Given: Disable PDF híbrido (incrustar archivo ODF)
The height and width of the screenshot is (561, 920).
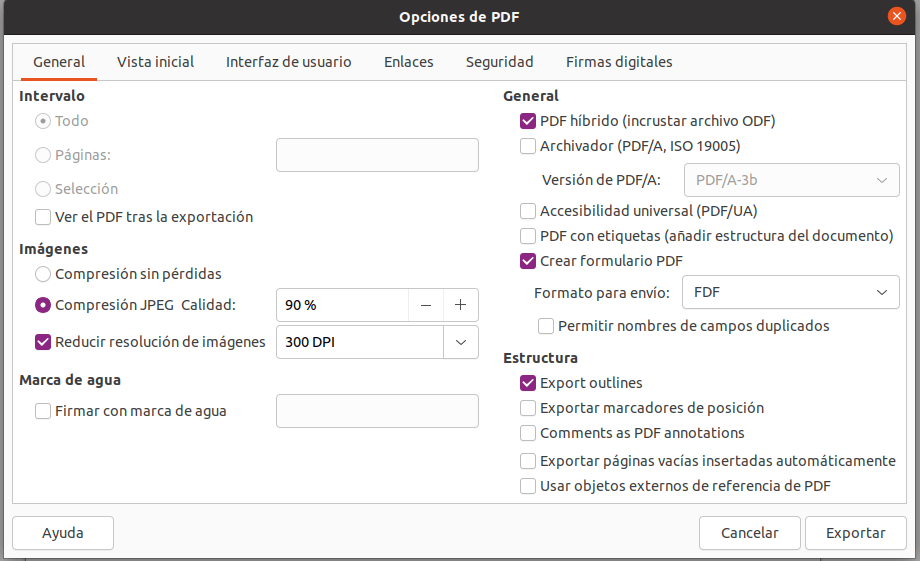Looking at the screenshot, I should click(529, 121).
